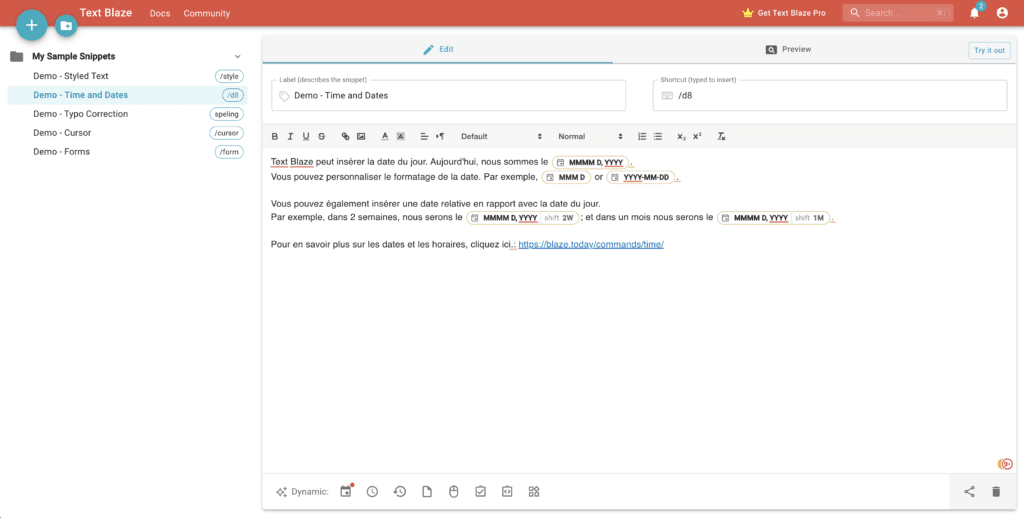The height and width of the screenshot is (518, 1024).
Task: Click the YYYY-MM-DD date chip
Action: click(641, 177)
